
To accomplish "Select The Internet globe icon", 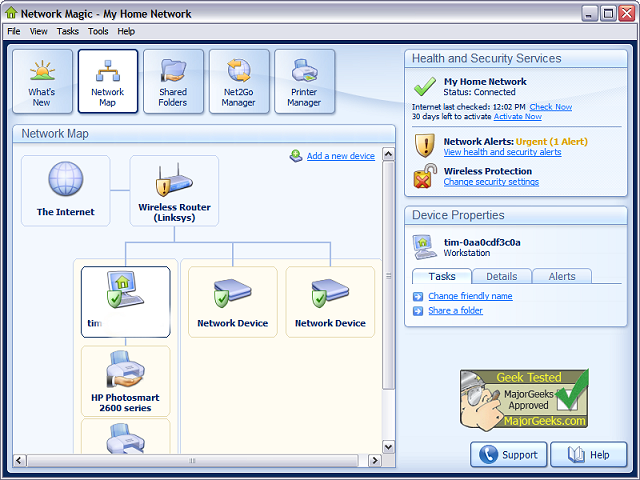I will (x=66, y=179).
